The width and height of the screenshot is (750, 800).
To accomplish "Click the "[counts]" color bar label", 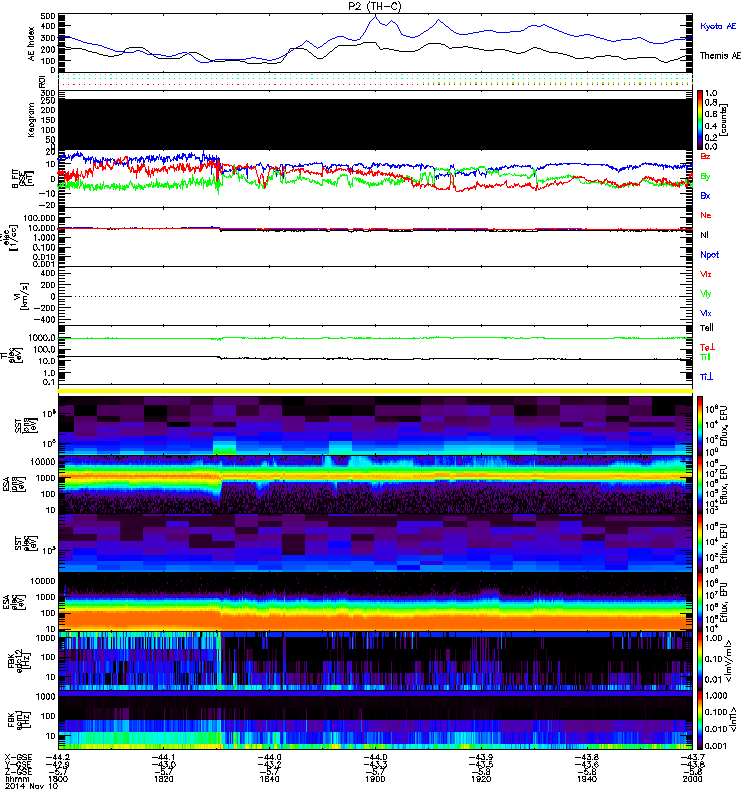I will tap(724, 120).
